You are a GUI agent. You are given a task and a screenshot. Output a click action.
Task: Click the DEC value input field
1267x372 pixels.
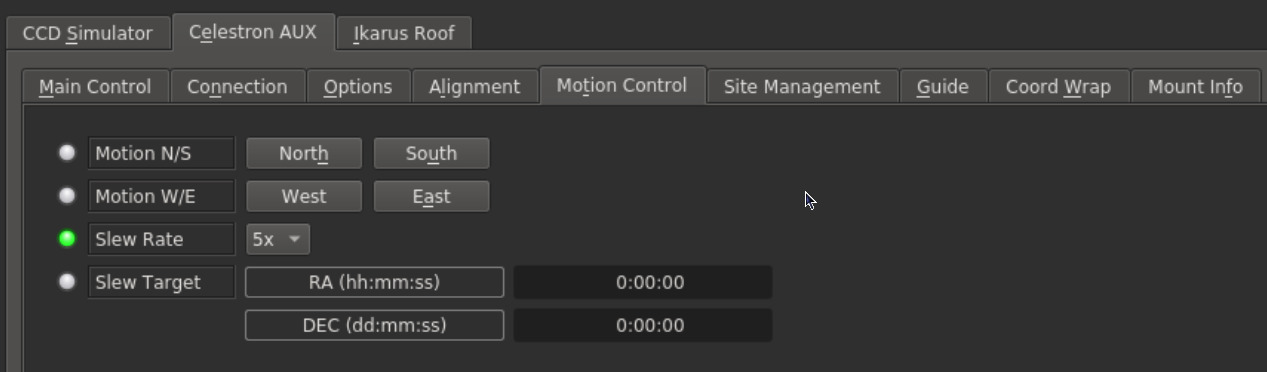click(x=643, y=325)
